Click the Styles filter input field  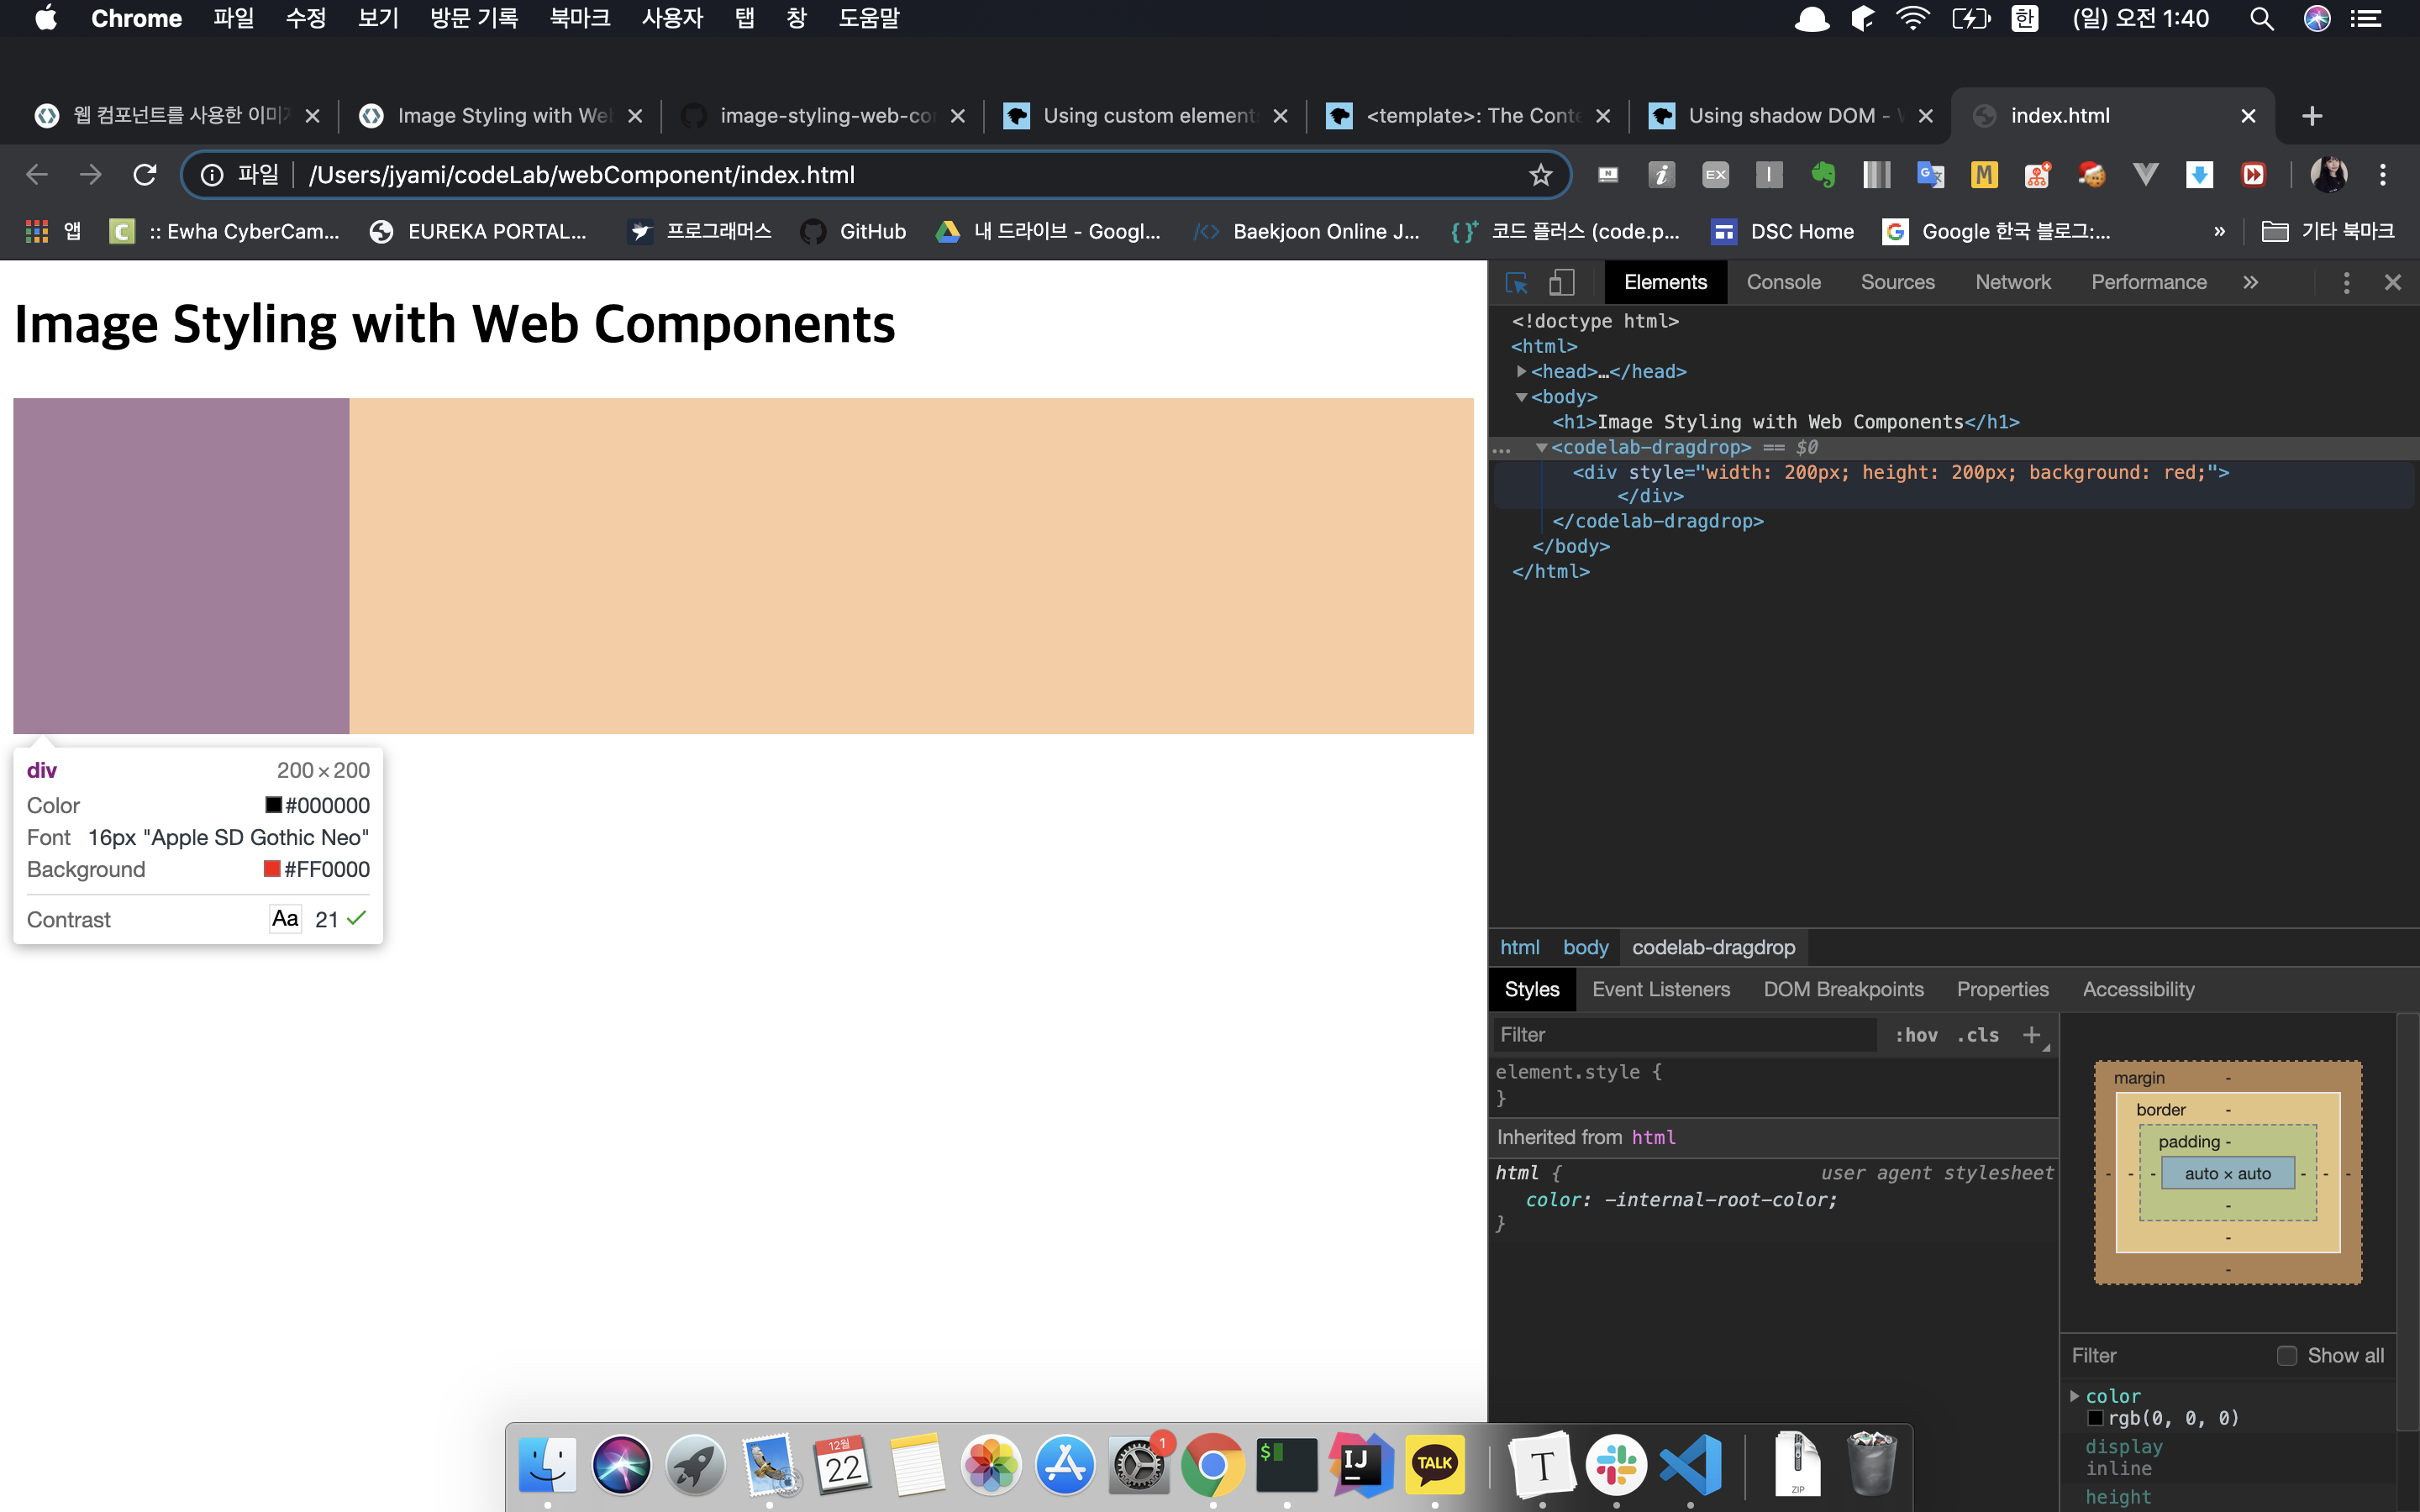(1684, 1035)
